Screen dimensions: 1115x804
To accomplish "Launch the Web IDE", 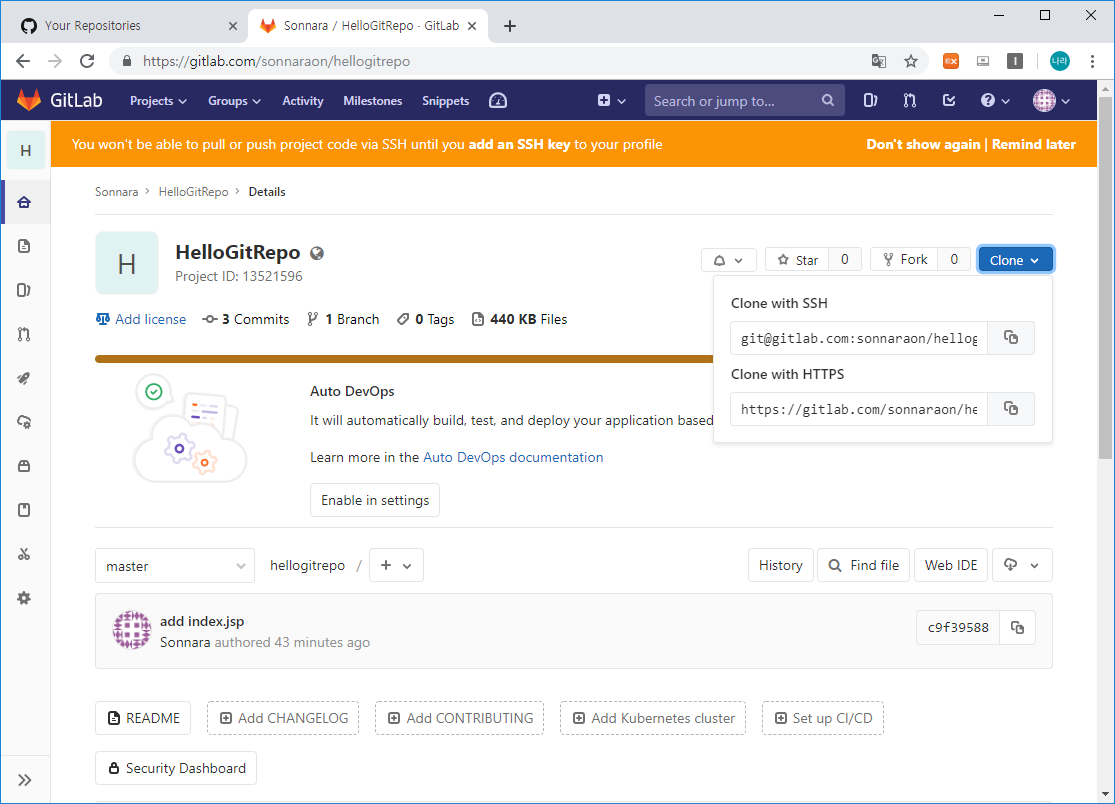I will (x=951, y=566).
